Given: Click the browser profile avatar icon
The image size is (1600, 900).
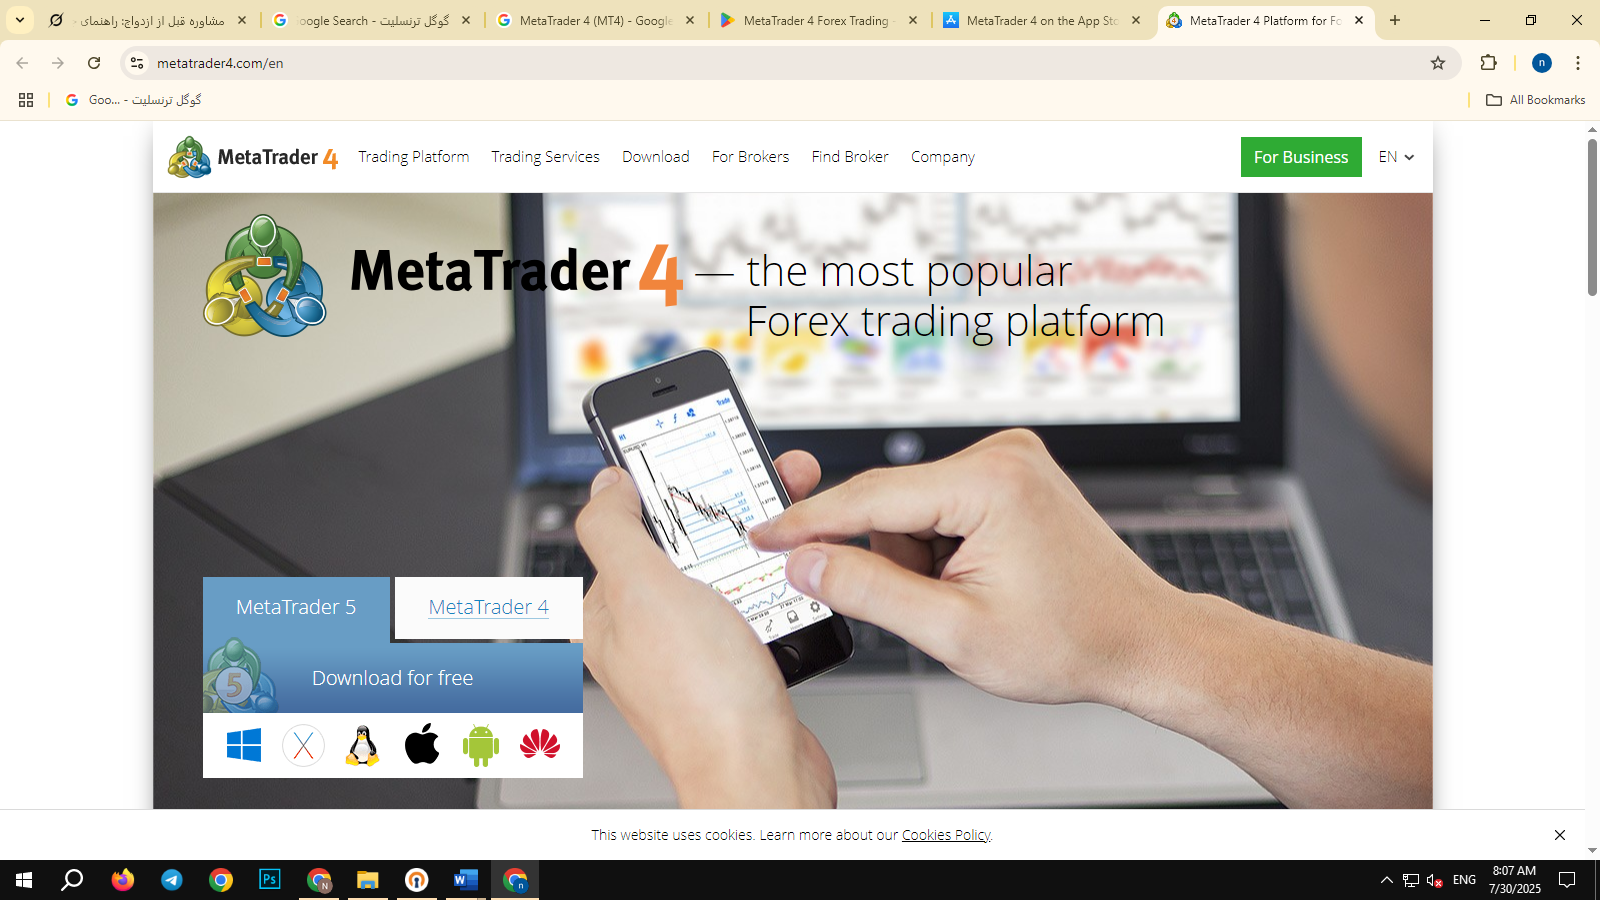Looking at the screenshot, I should point(1541,63).
